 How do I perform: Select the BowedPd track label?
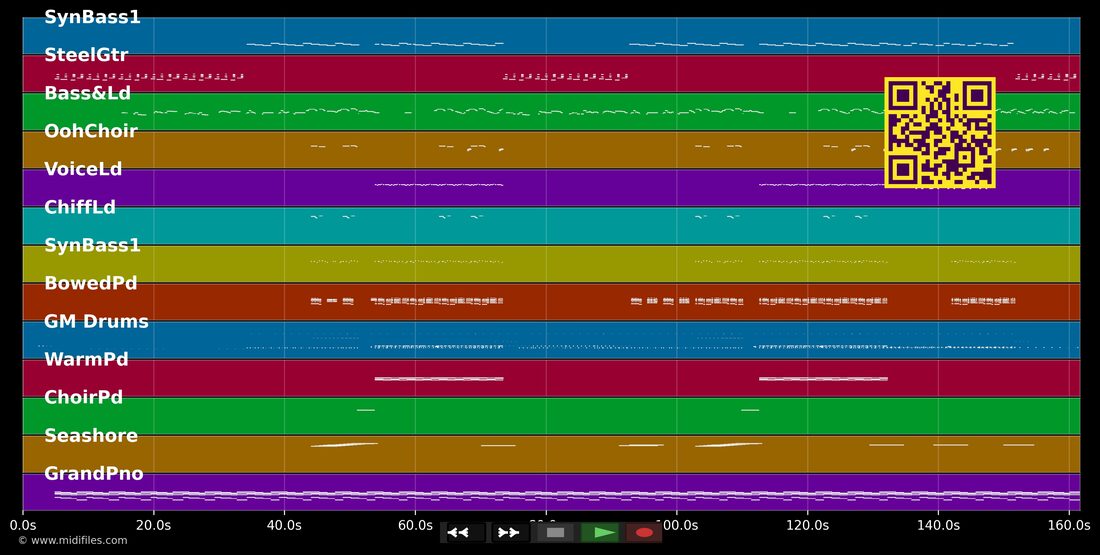click(x=90, y=283)
